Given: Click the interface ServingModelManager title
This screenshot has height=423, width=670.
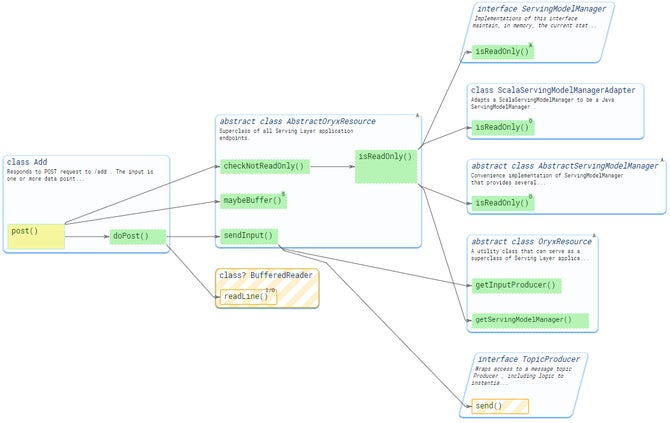Looking at the screenshot, I should pos(541,9).
